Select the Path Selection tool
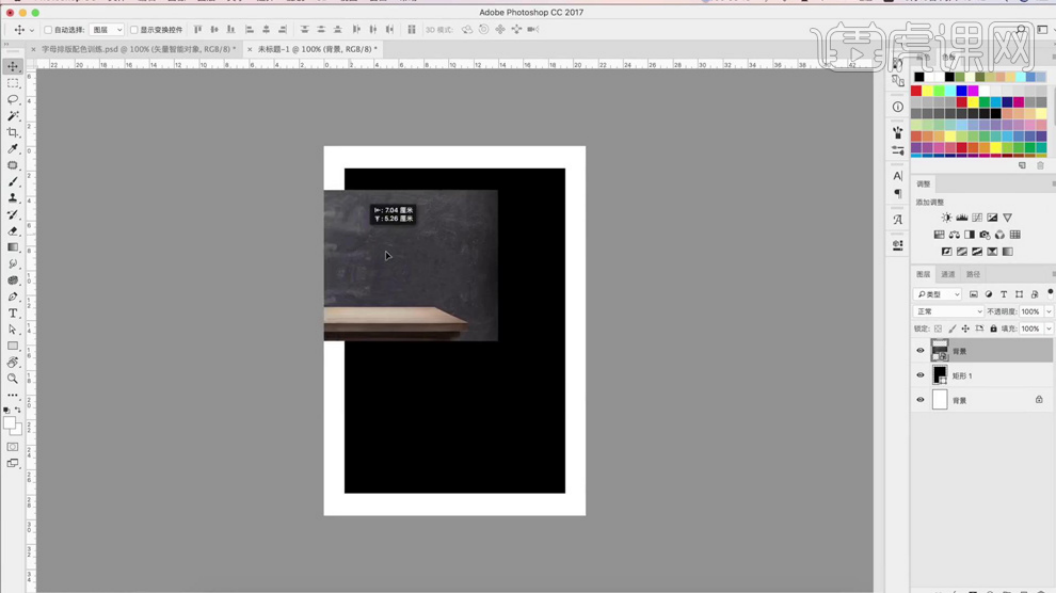This screenshot has width=1056, height=594. (x=13, y=329)
